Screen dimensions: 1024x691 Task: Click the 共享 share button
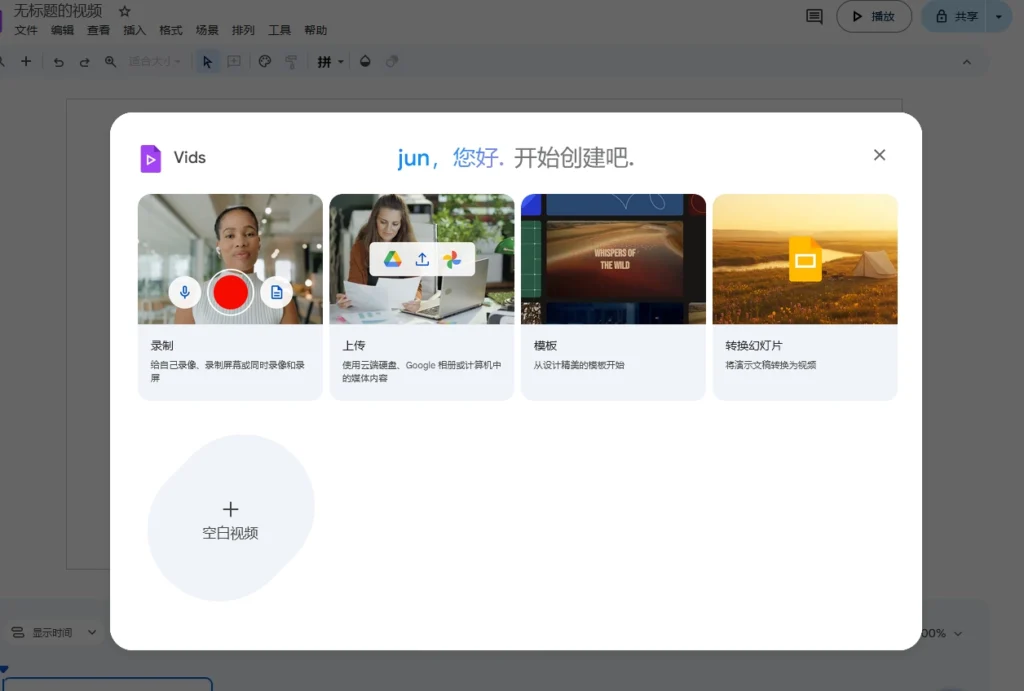coord(954,17)
